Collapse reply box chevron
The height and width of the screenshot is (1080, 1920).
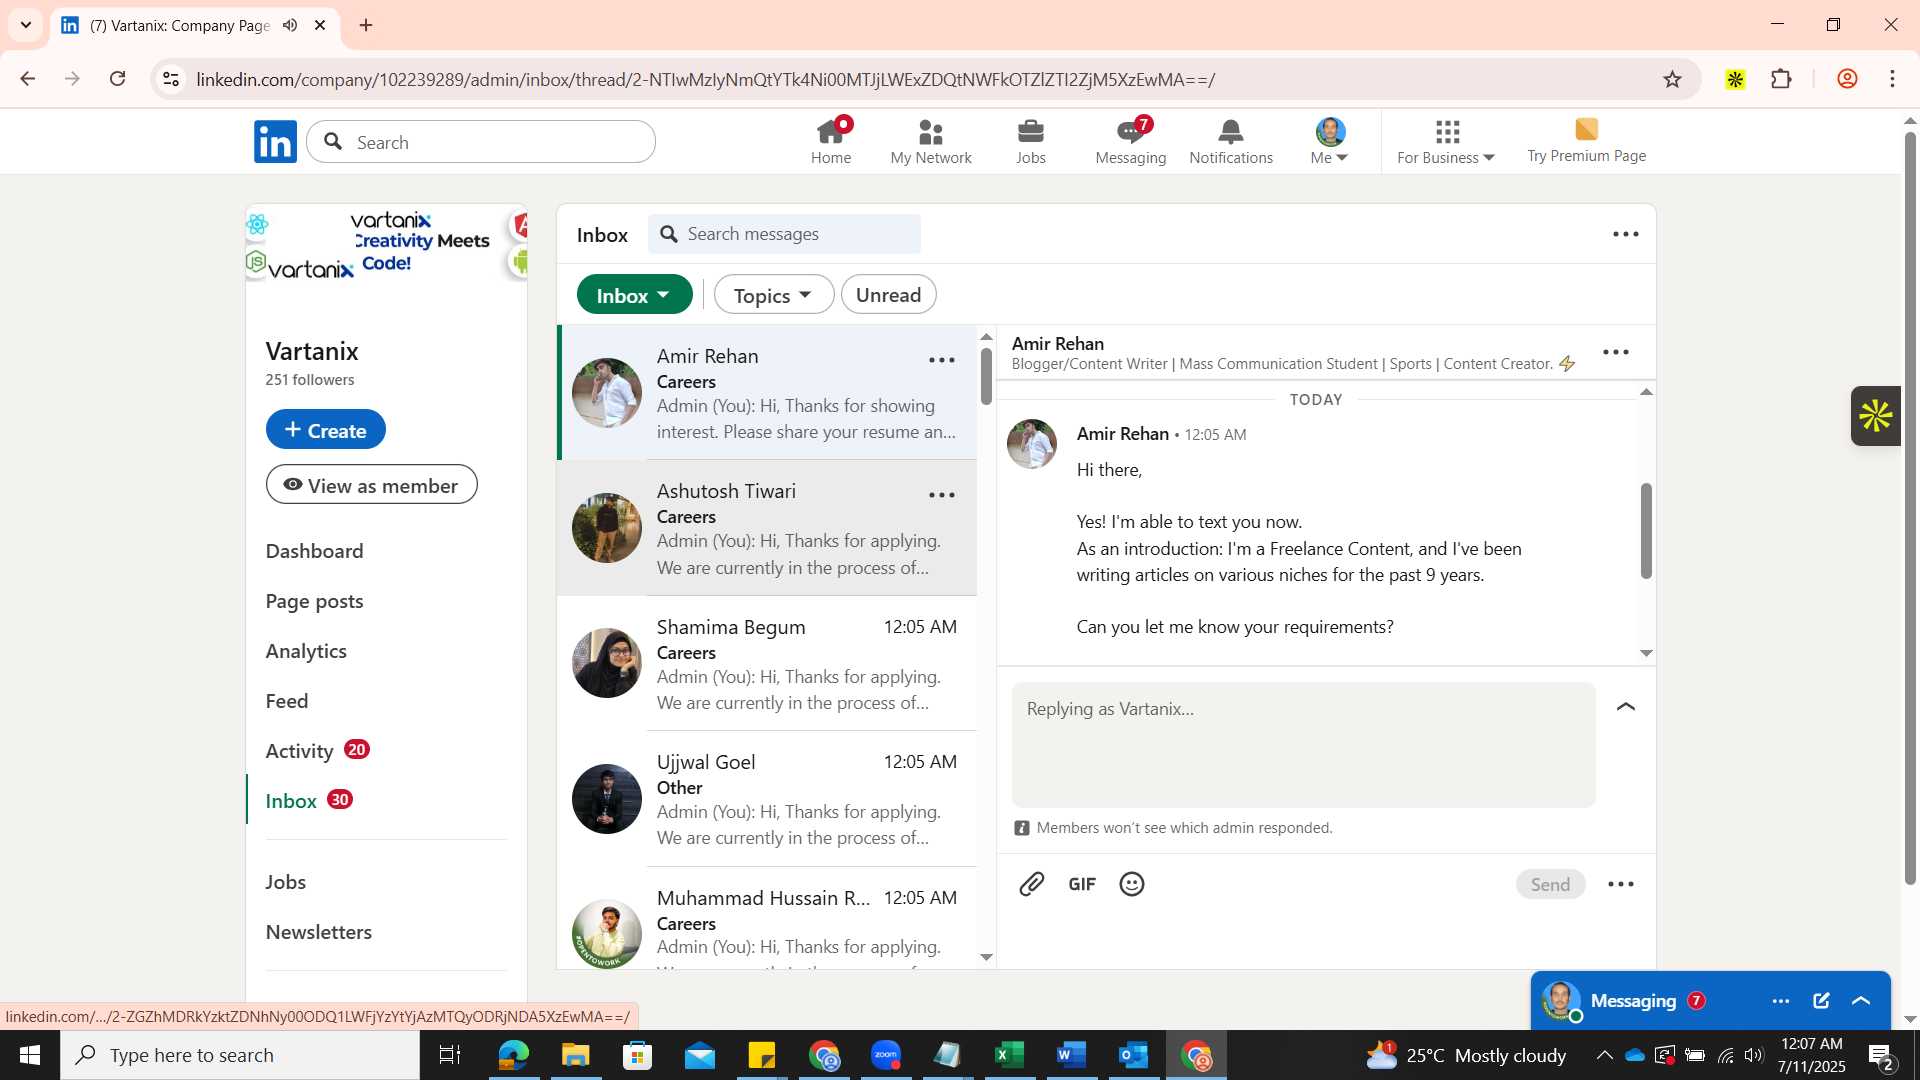(x=1625, y=707)
